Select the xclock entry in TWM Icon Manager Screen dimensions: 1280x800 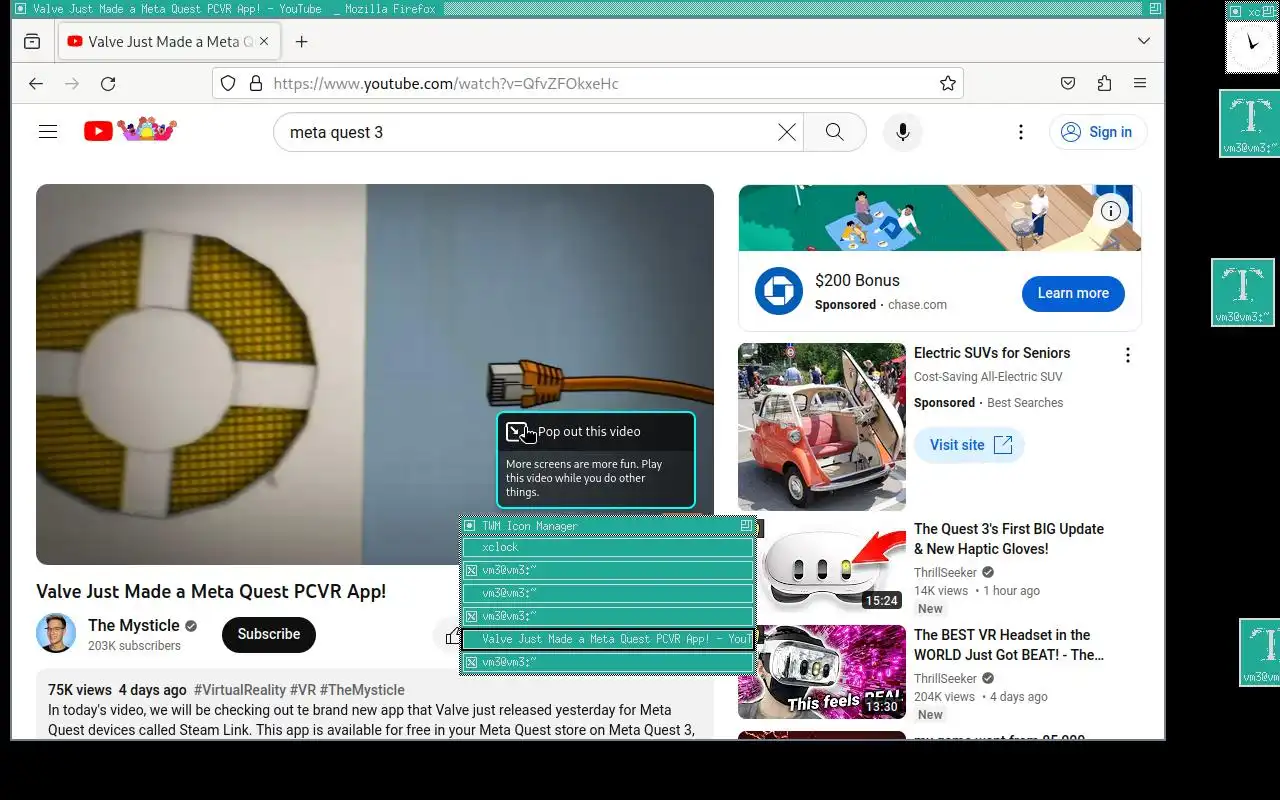point(607,547)
